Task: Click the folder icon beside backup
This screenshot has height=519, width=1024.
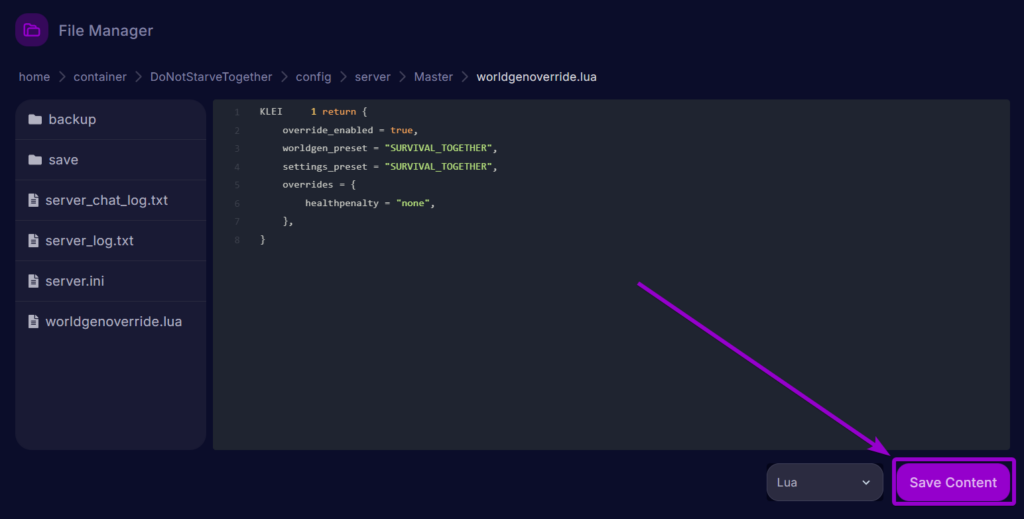Action: [35, 120]
